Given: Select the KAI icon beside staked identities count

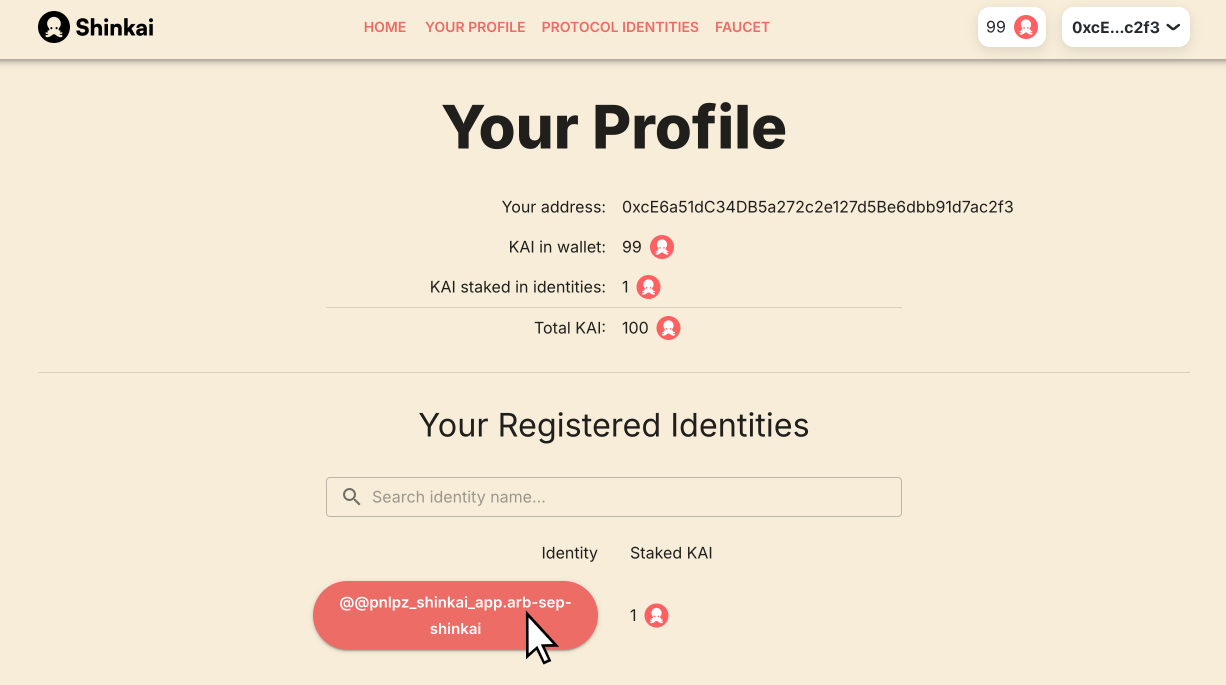Looking at the screenshot, I should coord(647,286).
